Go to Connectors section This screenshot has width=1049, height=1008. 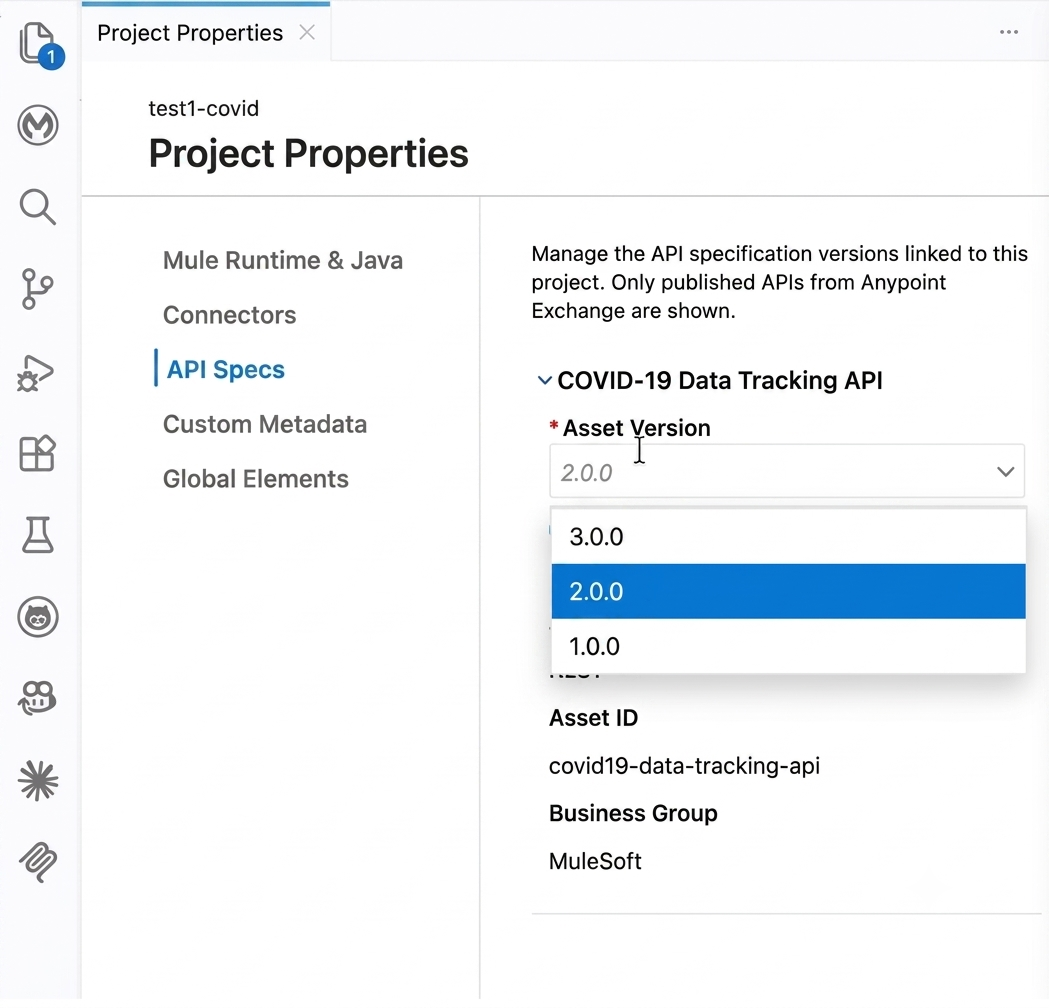pos(229,315)
